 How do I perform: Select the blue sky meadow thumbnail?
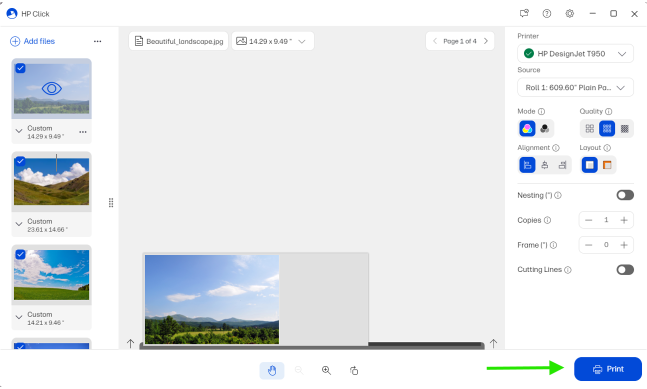pyautogui.click(x=52, y=275)
